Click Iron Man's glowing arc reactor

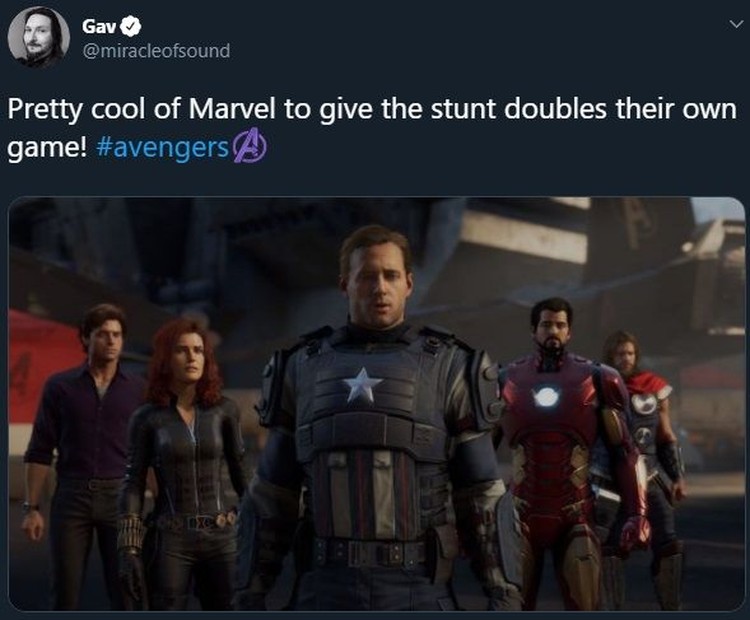pyautogui.click(x=545, y=398)
